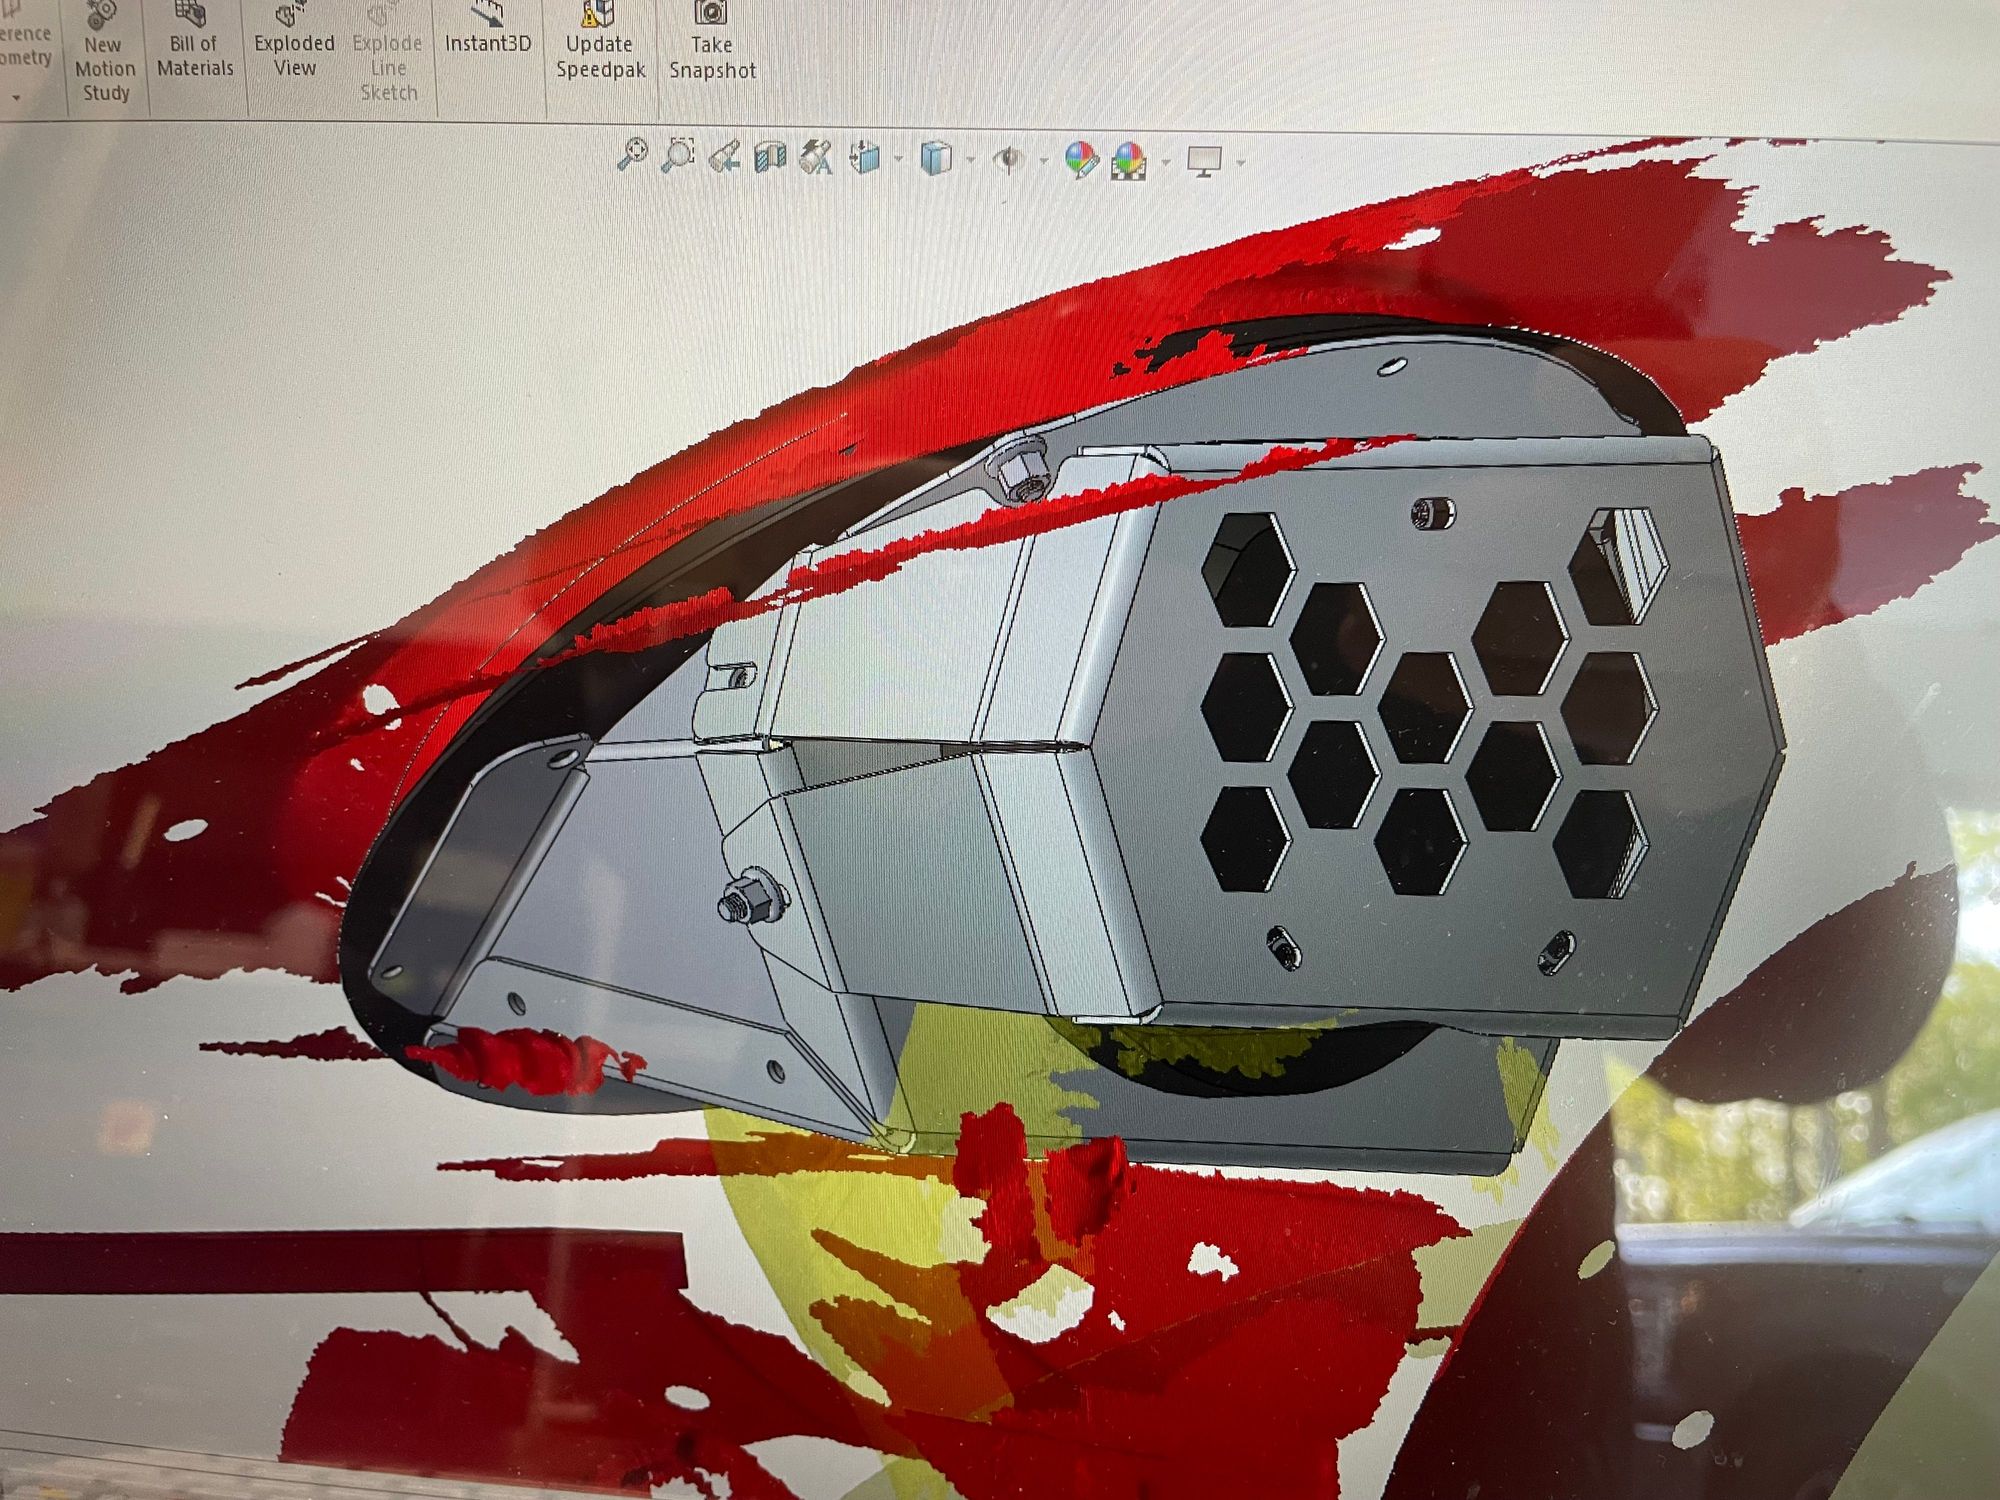Expand the View Orientation dropdown arrow
This screenshot has height=1500, width=2000.
[x=898, y=160]
